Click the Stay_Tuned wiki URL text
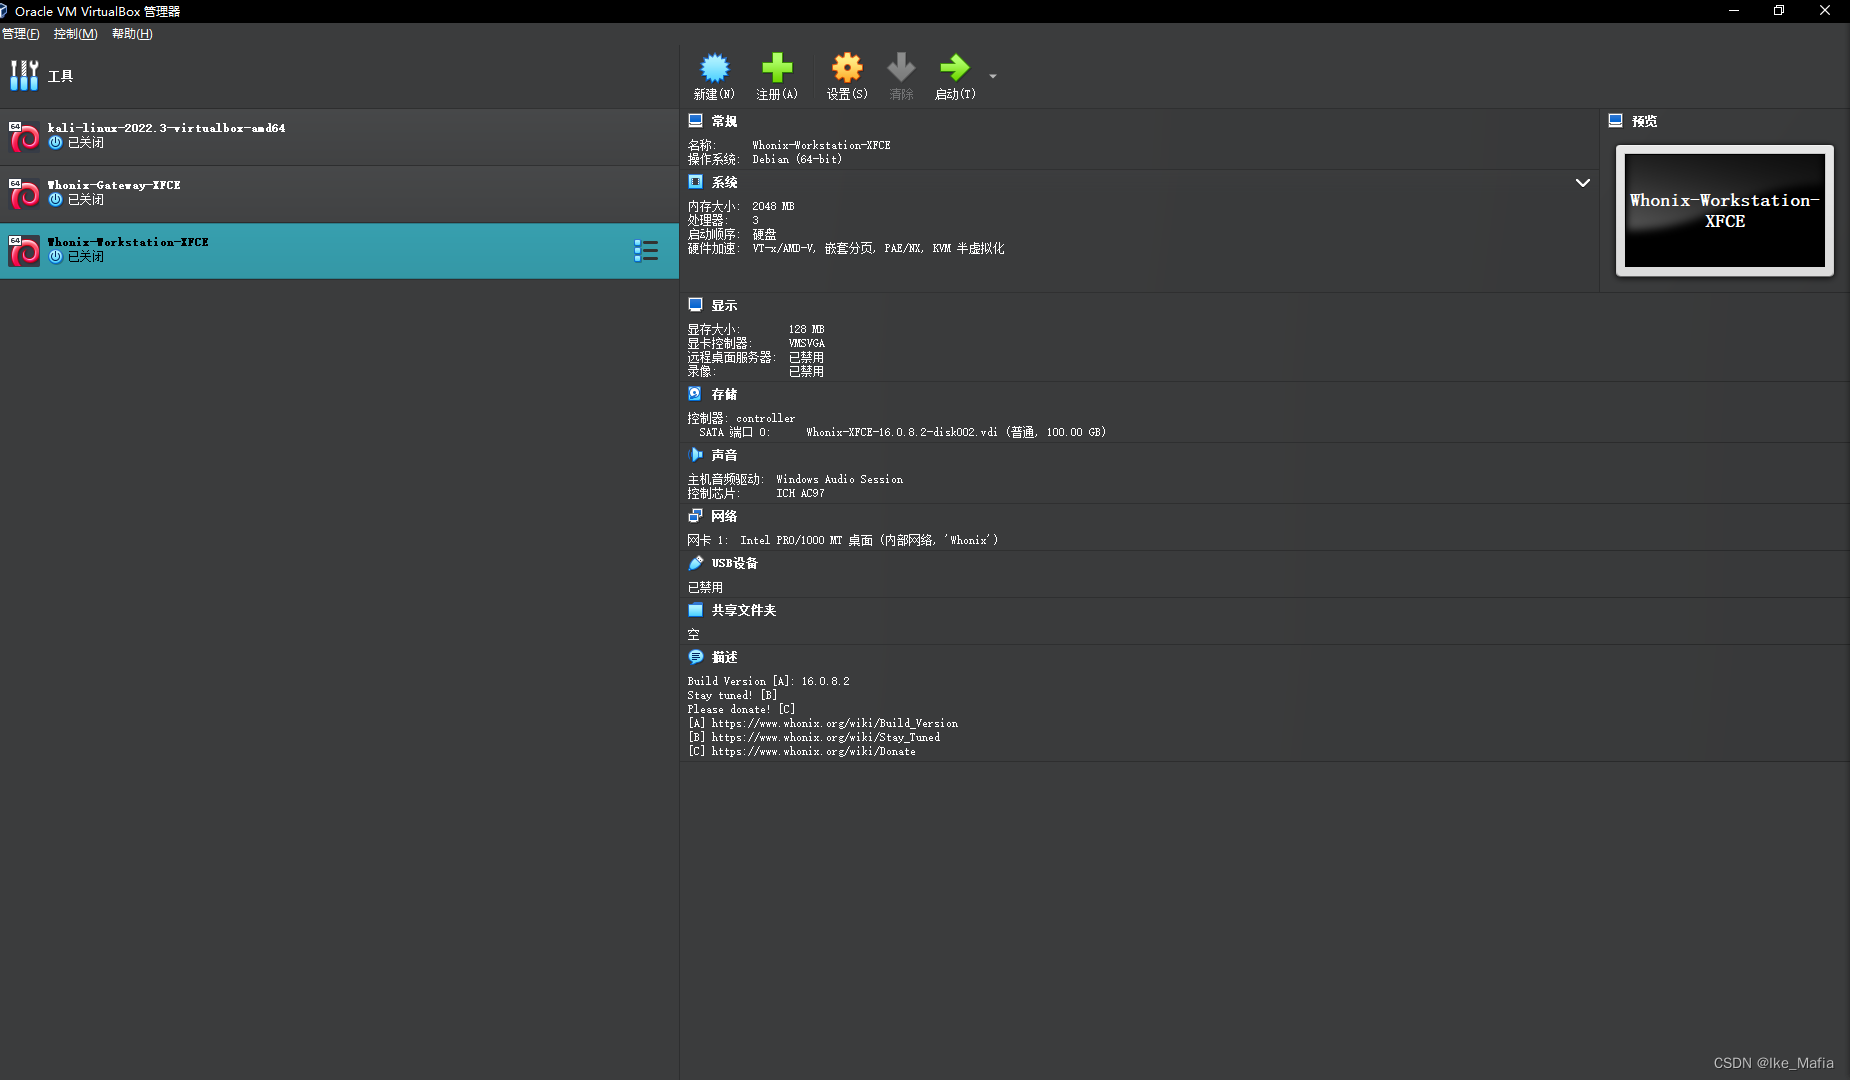Viewport: 1850px width, 1080px height. pos(825,737)
